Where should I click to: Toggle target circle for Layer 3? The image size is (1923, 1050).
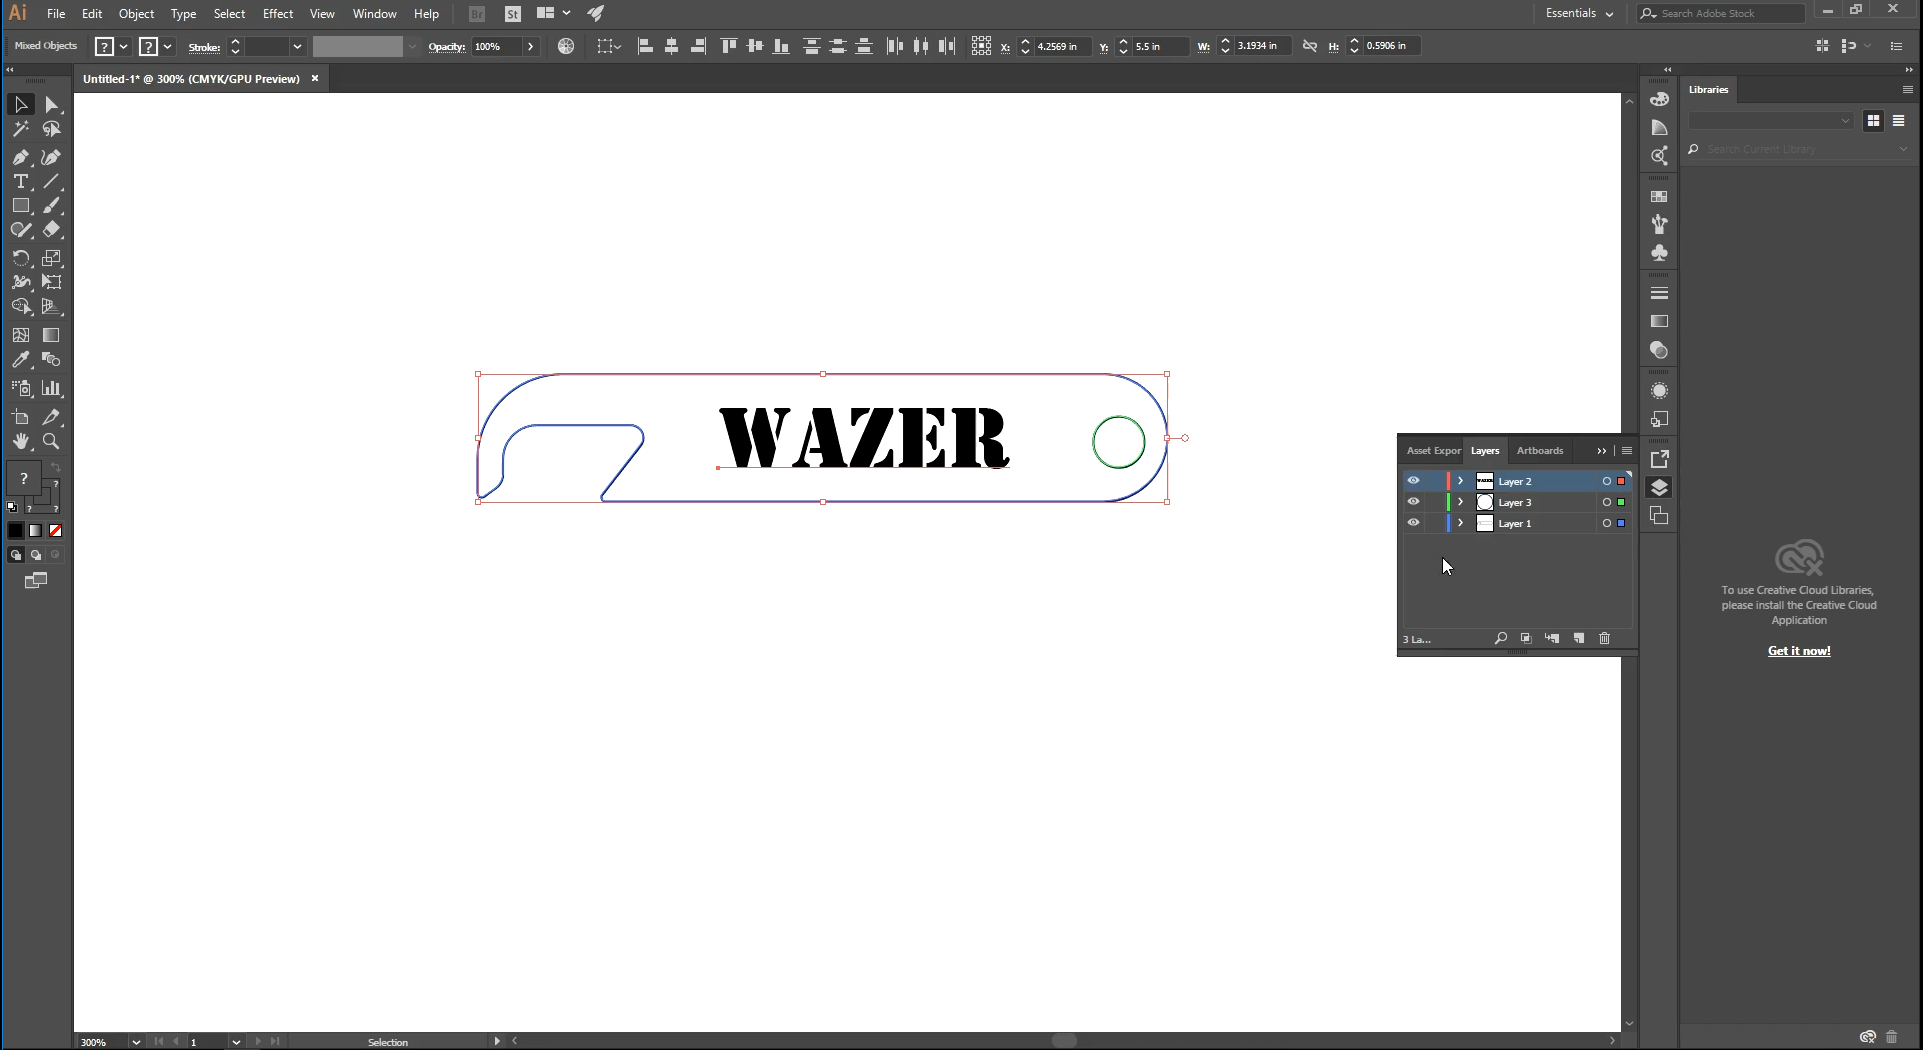click(1607, 502)
